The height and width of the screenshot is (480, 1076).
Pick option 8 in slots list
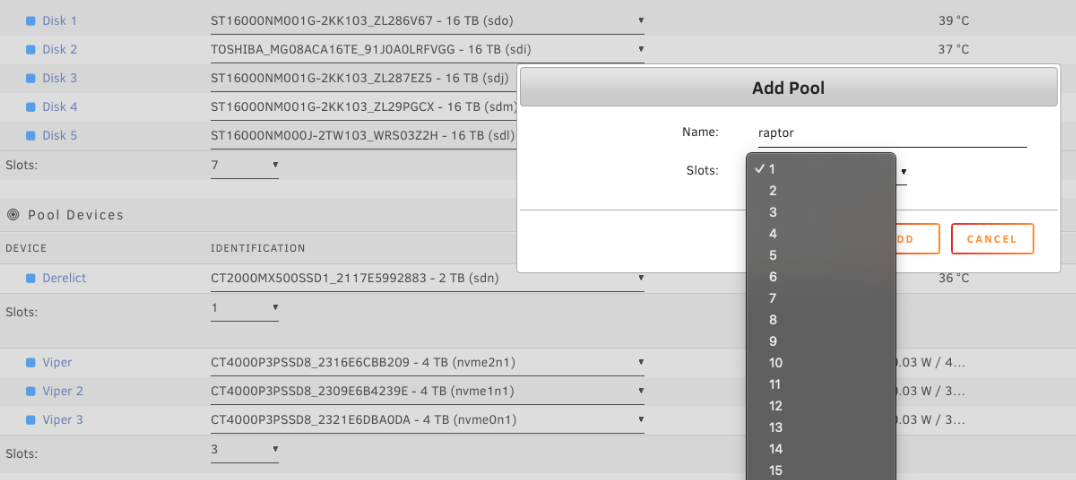(x=773, y=320)
